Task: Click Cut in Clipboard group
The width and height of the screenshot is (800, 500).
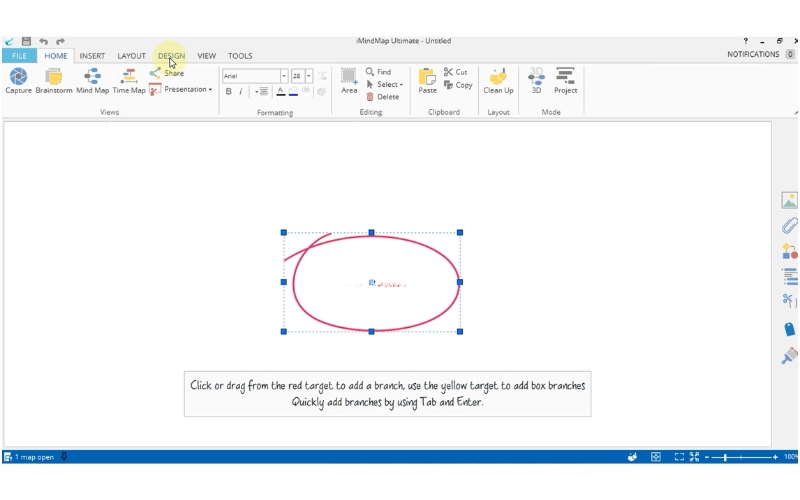Action: (456, 72)
